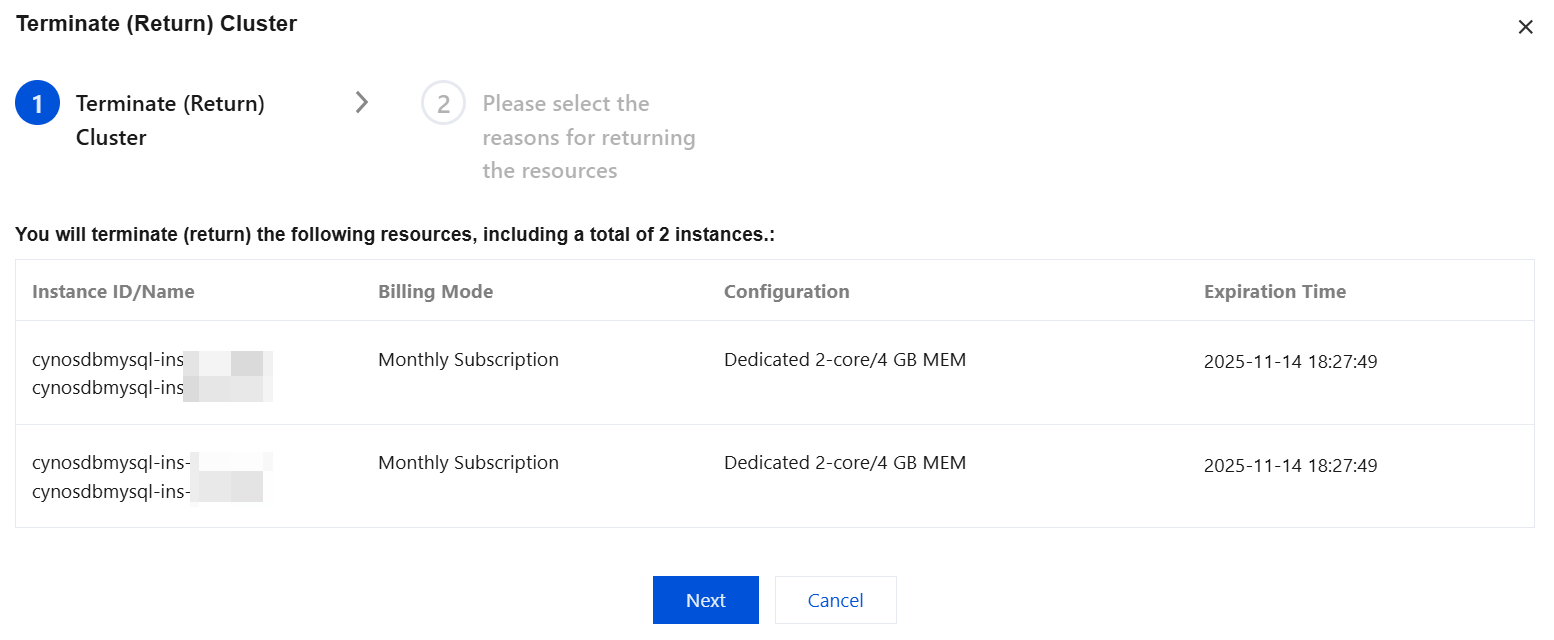Click the 'Configuration' column header
This screenshot has height=640, width=1554.
coord(786,292)
